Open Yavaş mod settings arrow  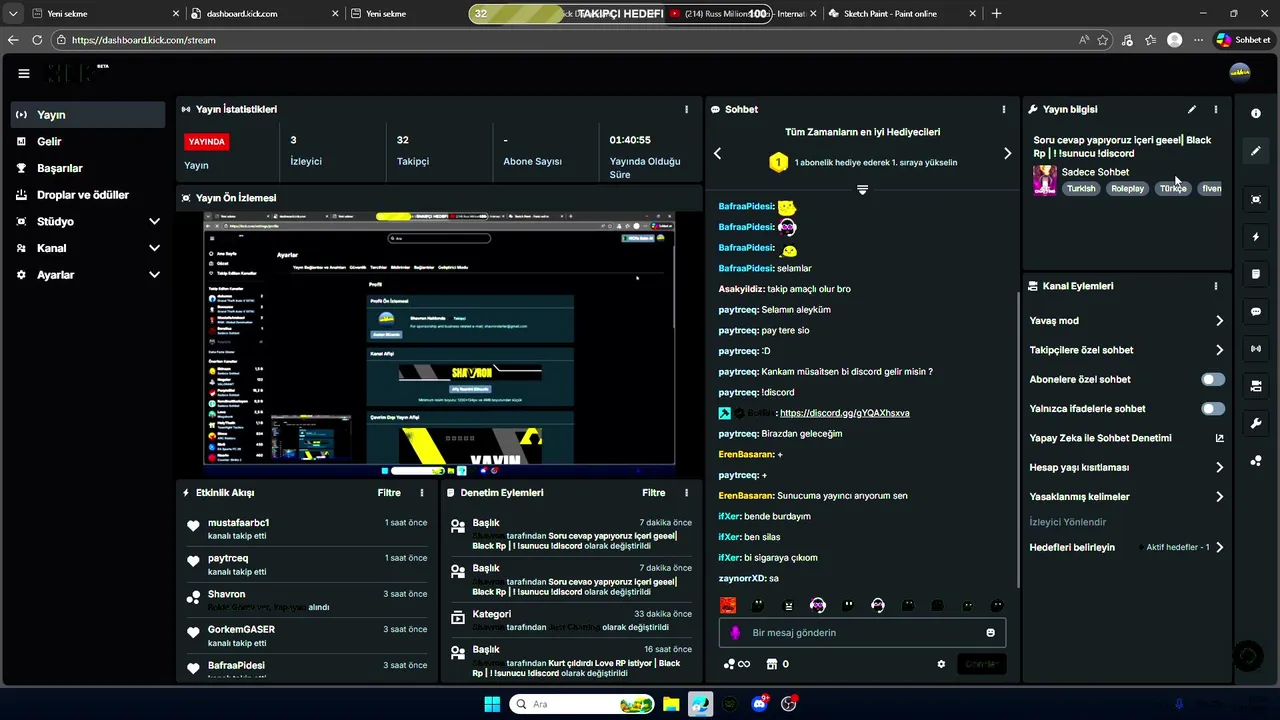coord(1219,321)
